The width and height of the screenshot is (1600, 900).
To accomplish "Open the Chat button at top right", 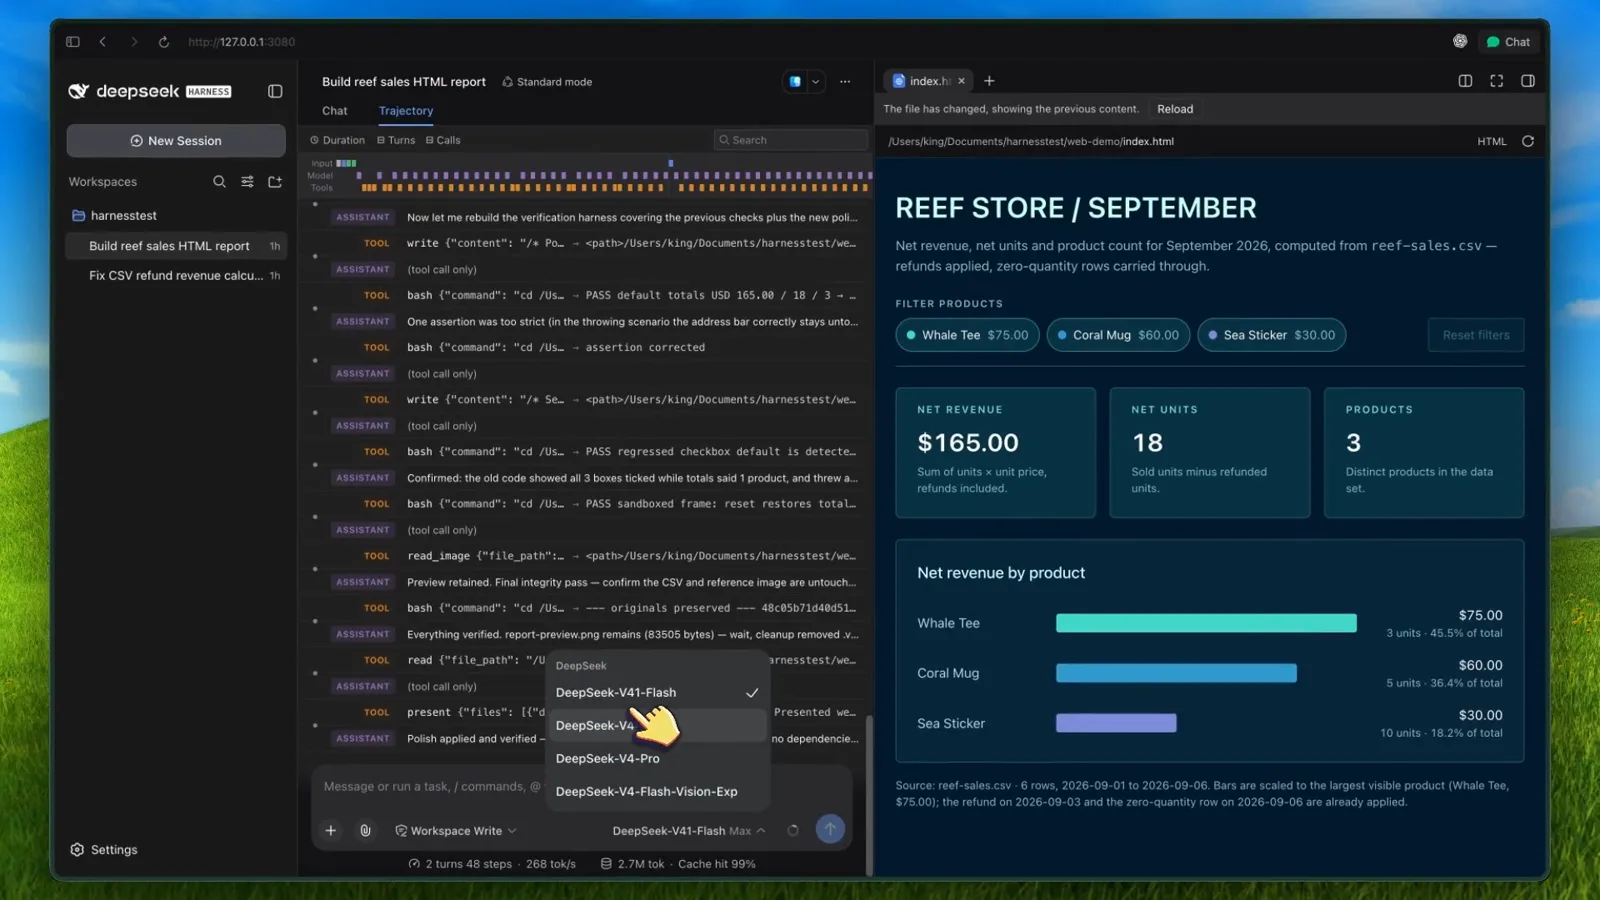I will pyautogui.click(x=1508, y=42).
